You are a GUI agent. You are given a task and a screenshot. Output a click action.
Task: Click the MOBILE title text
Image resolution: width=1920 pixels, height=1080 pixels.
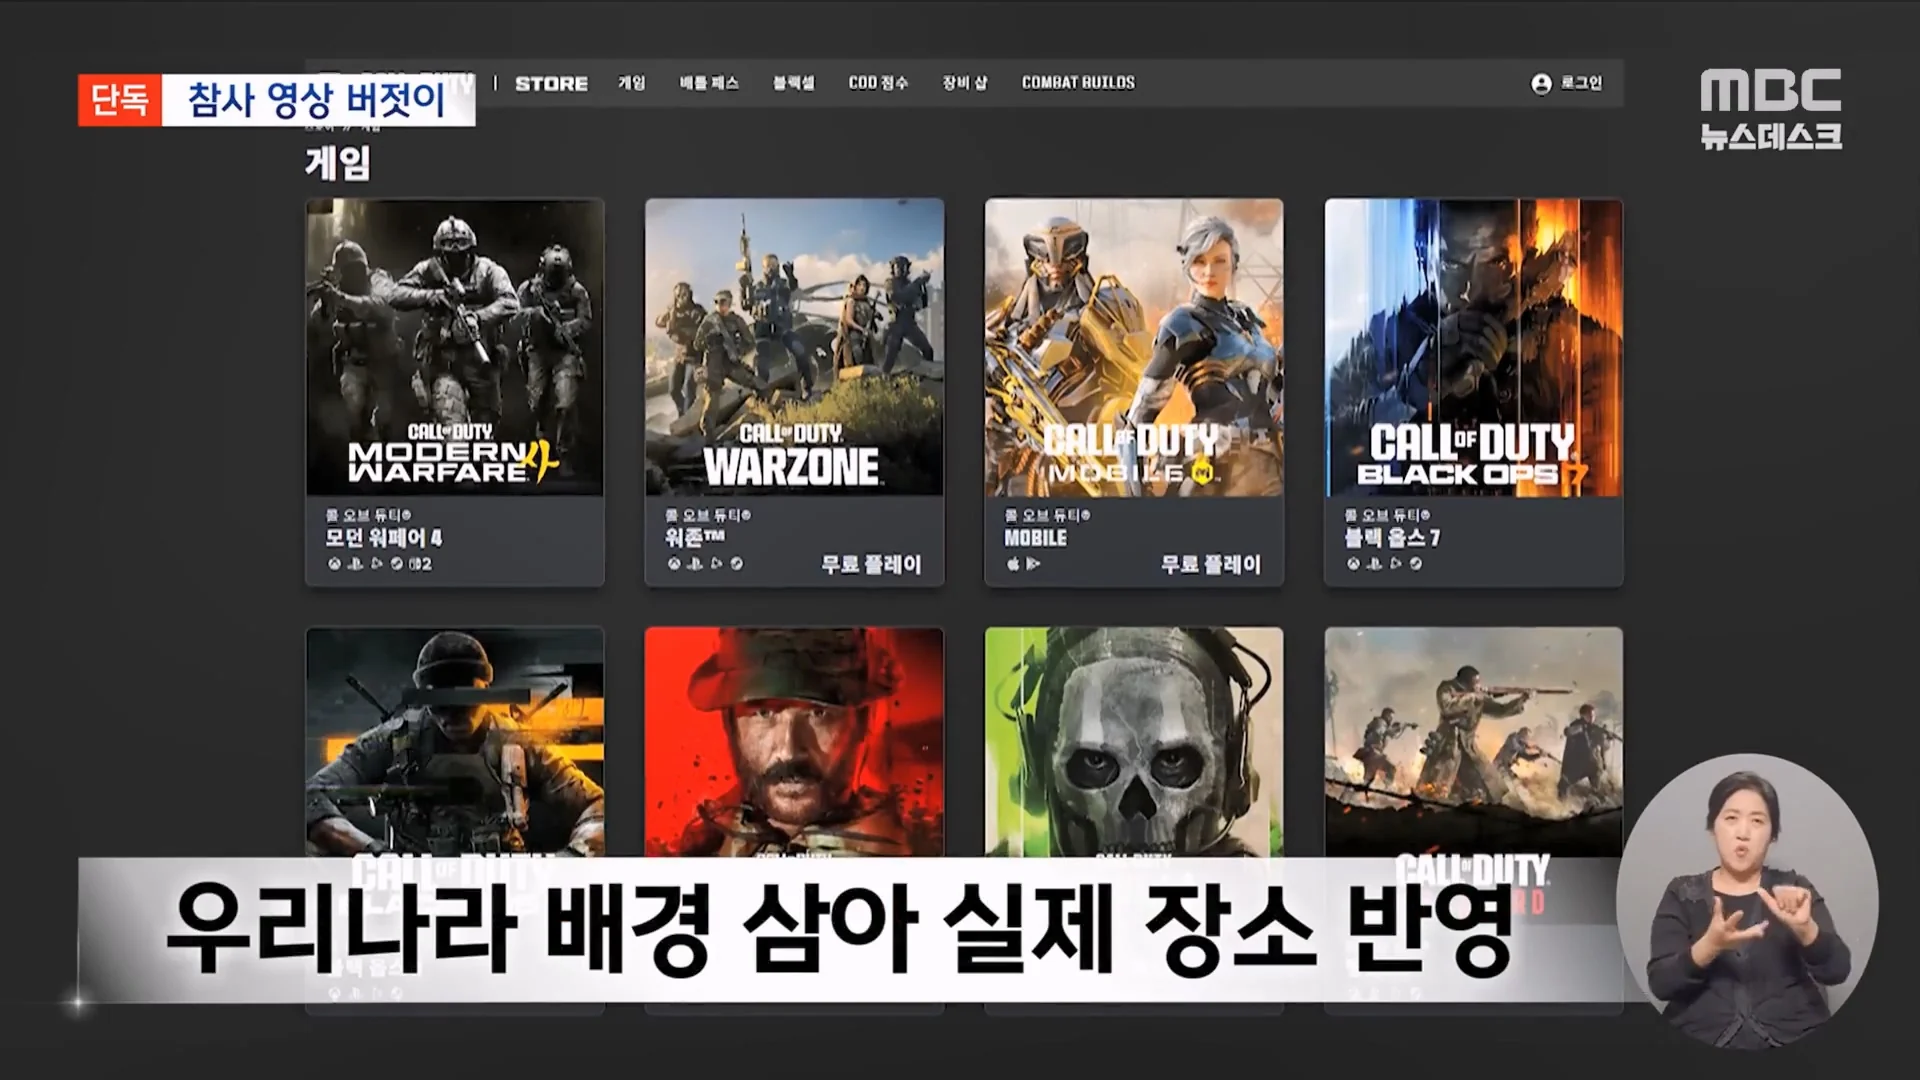1036,538
